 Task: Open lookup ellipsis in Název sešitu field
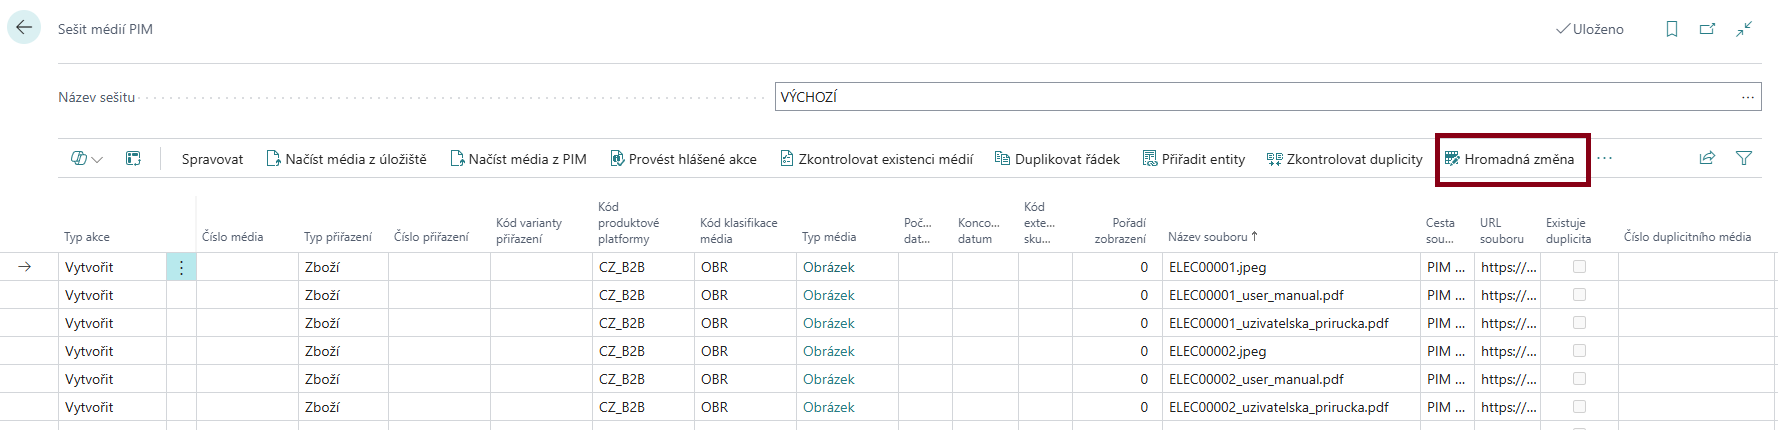click(1747, 97)
